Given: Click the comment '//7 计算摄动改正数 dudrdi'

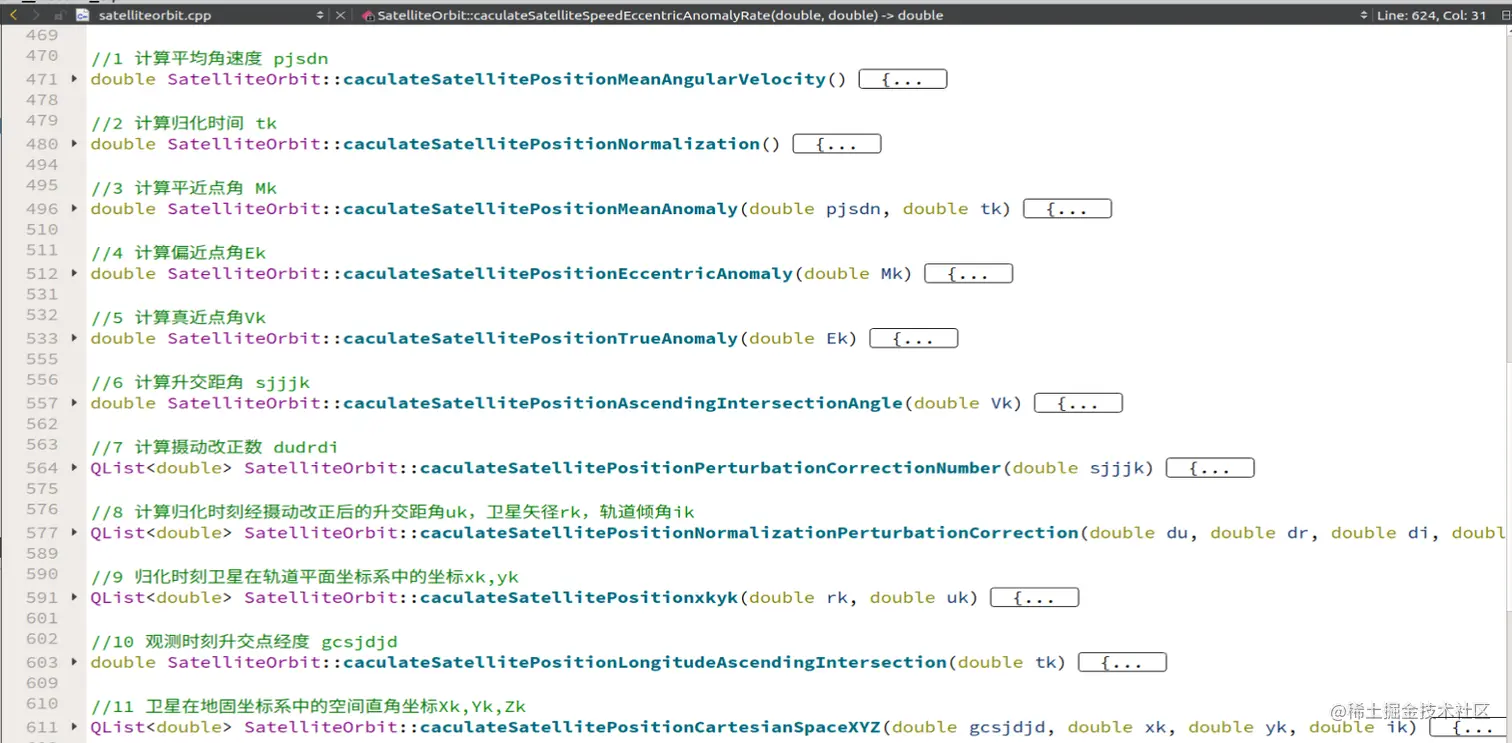Looking at the screenshot, I should [214, 447].
